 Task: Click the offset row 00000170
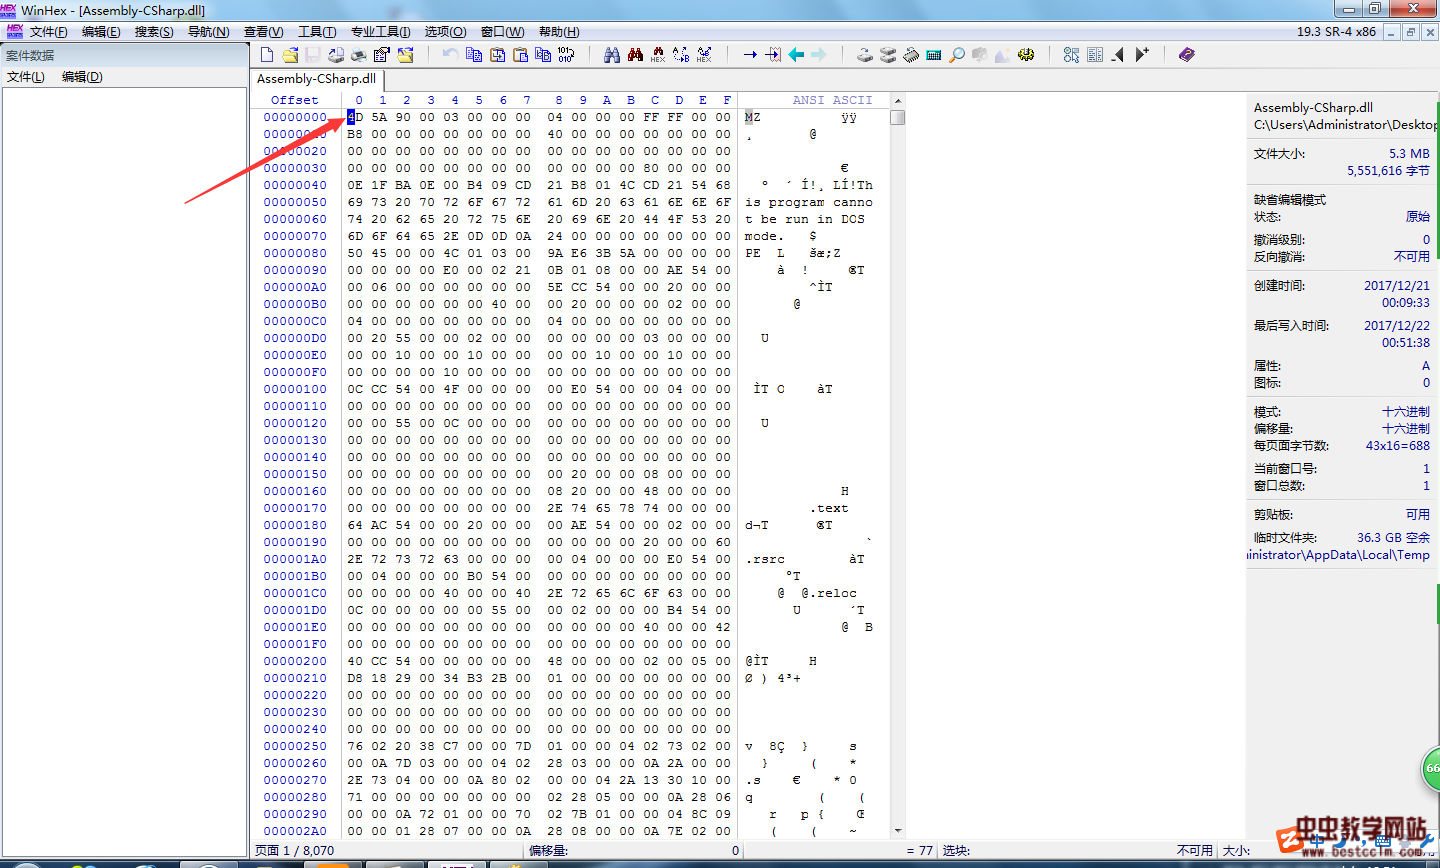[295, 508]
